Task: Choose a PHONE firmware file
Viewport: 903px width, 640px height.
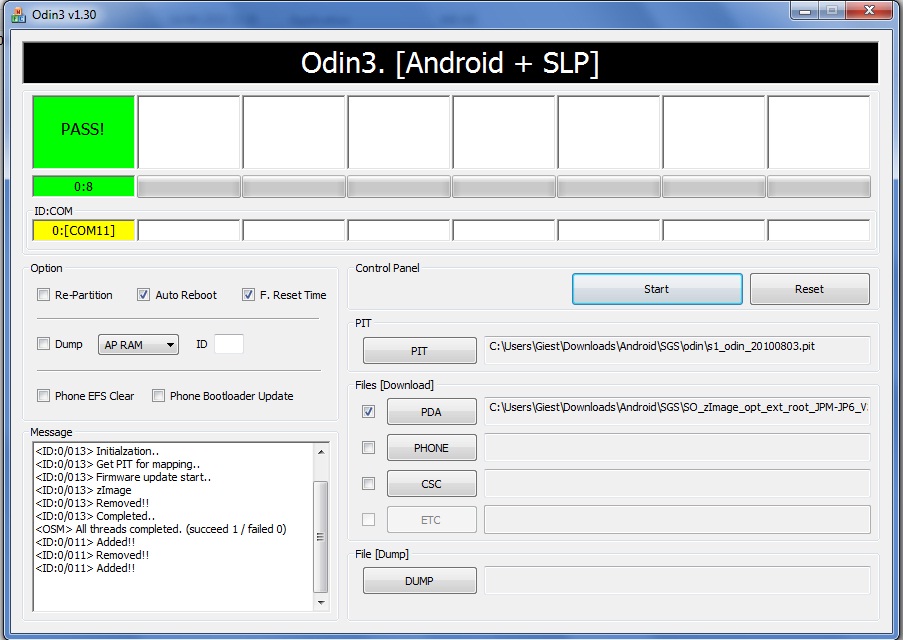Action: click(432, 448)
